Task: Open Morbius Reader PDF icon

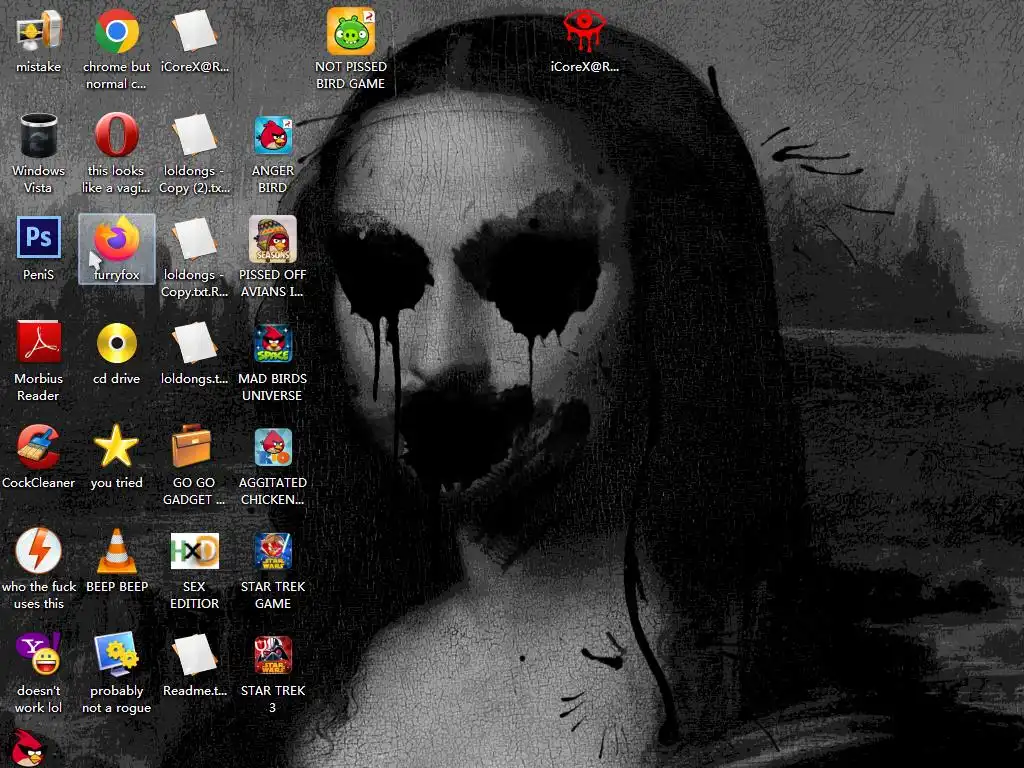Action: 39,342
